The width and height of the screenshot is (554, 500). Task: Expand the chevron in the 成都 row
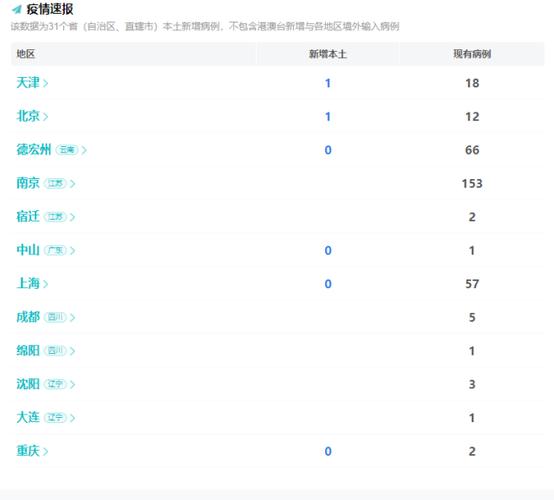[x=72, y=317]
